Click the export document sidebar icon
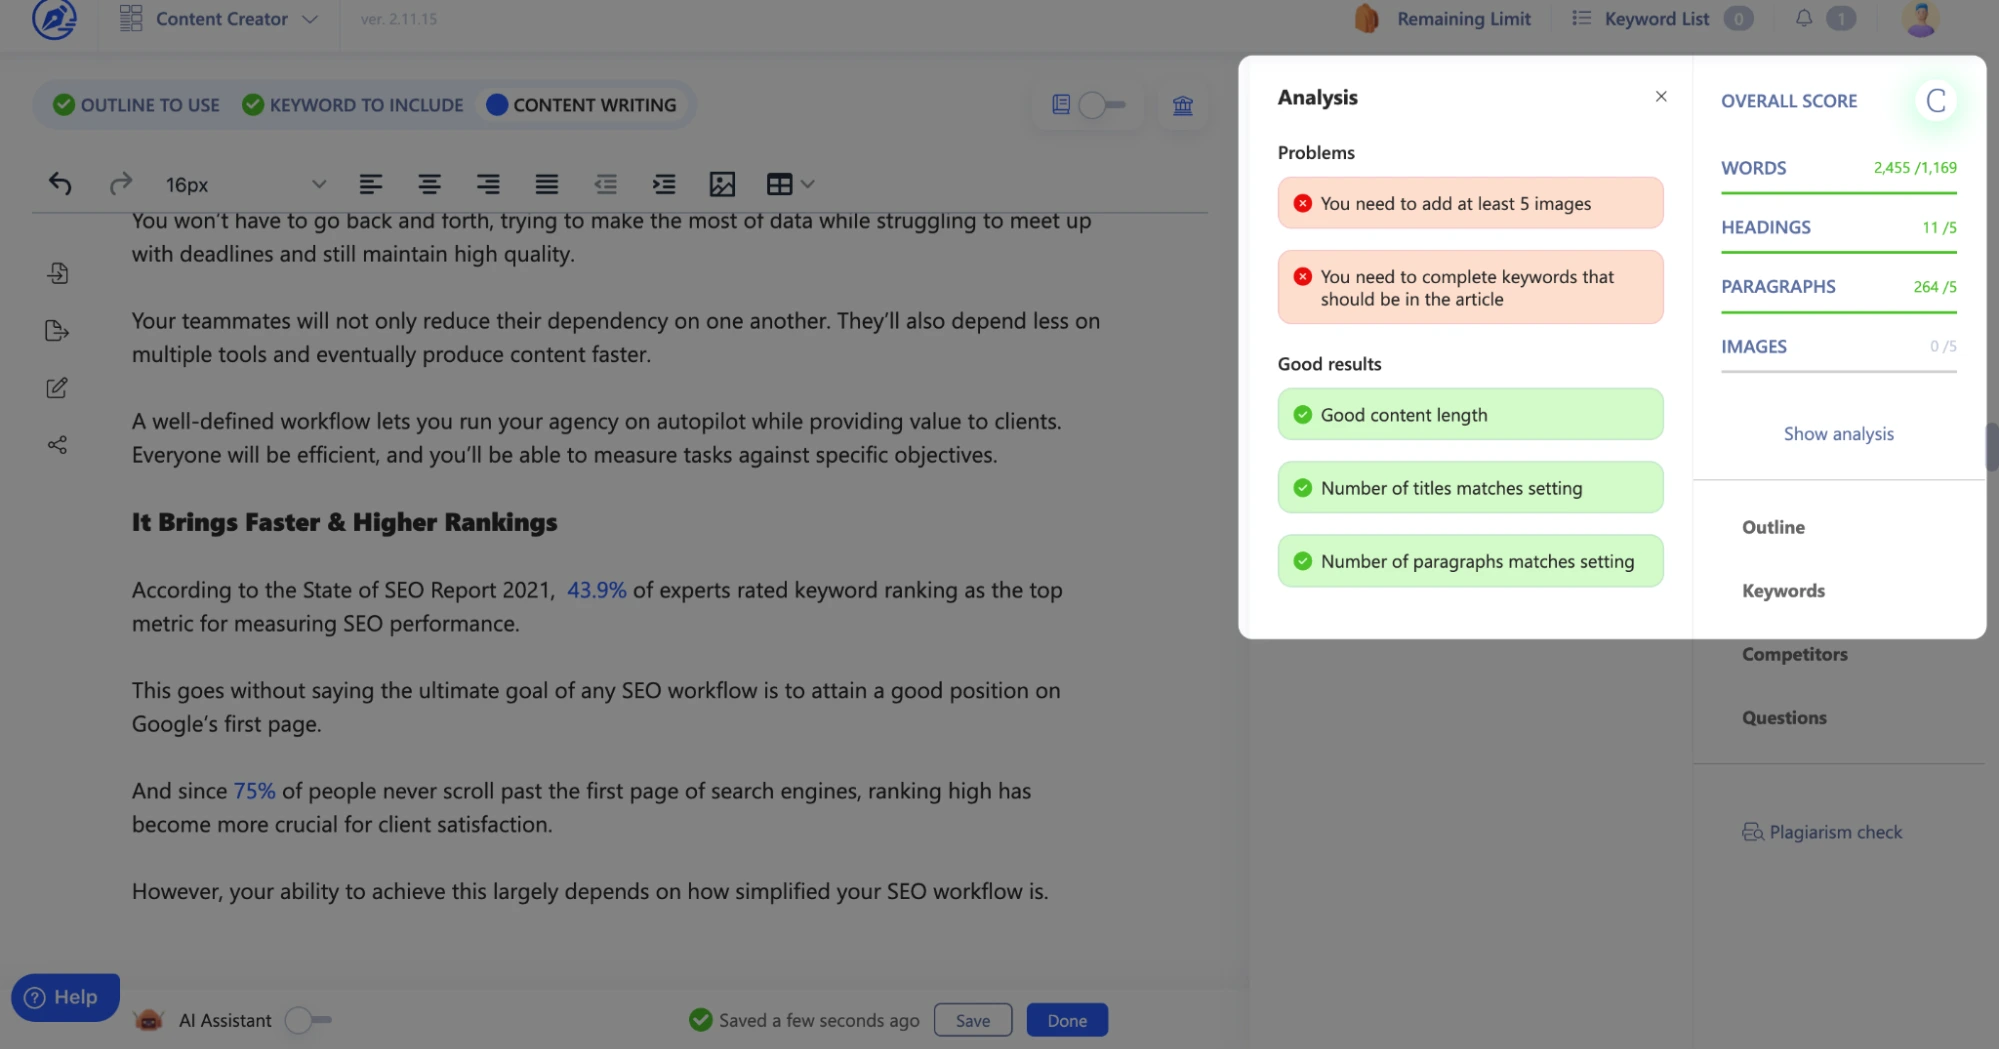 point(57,331)
